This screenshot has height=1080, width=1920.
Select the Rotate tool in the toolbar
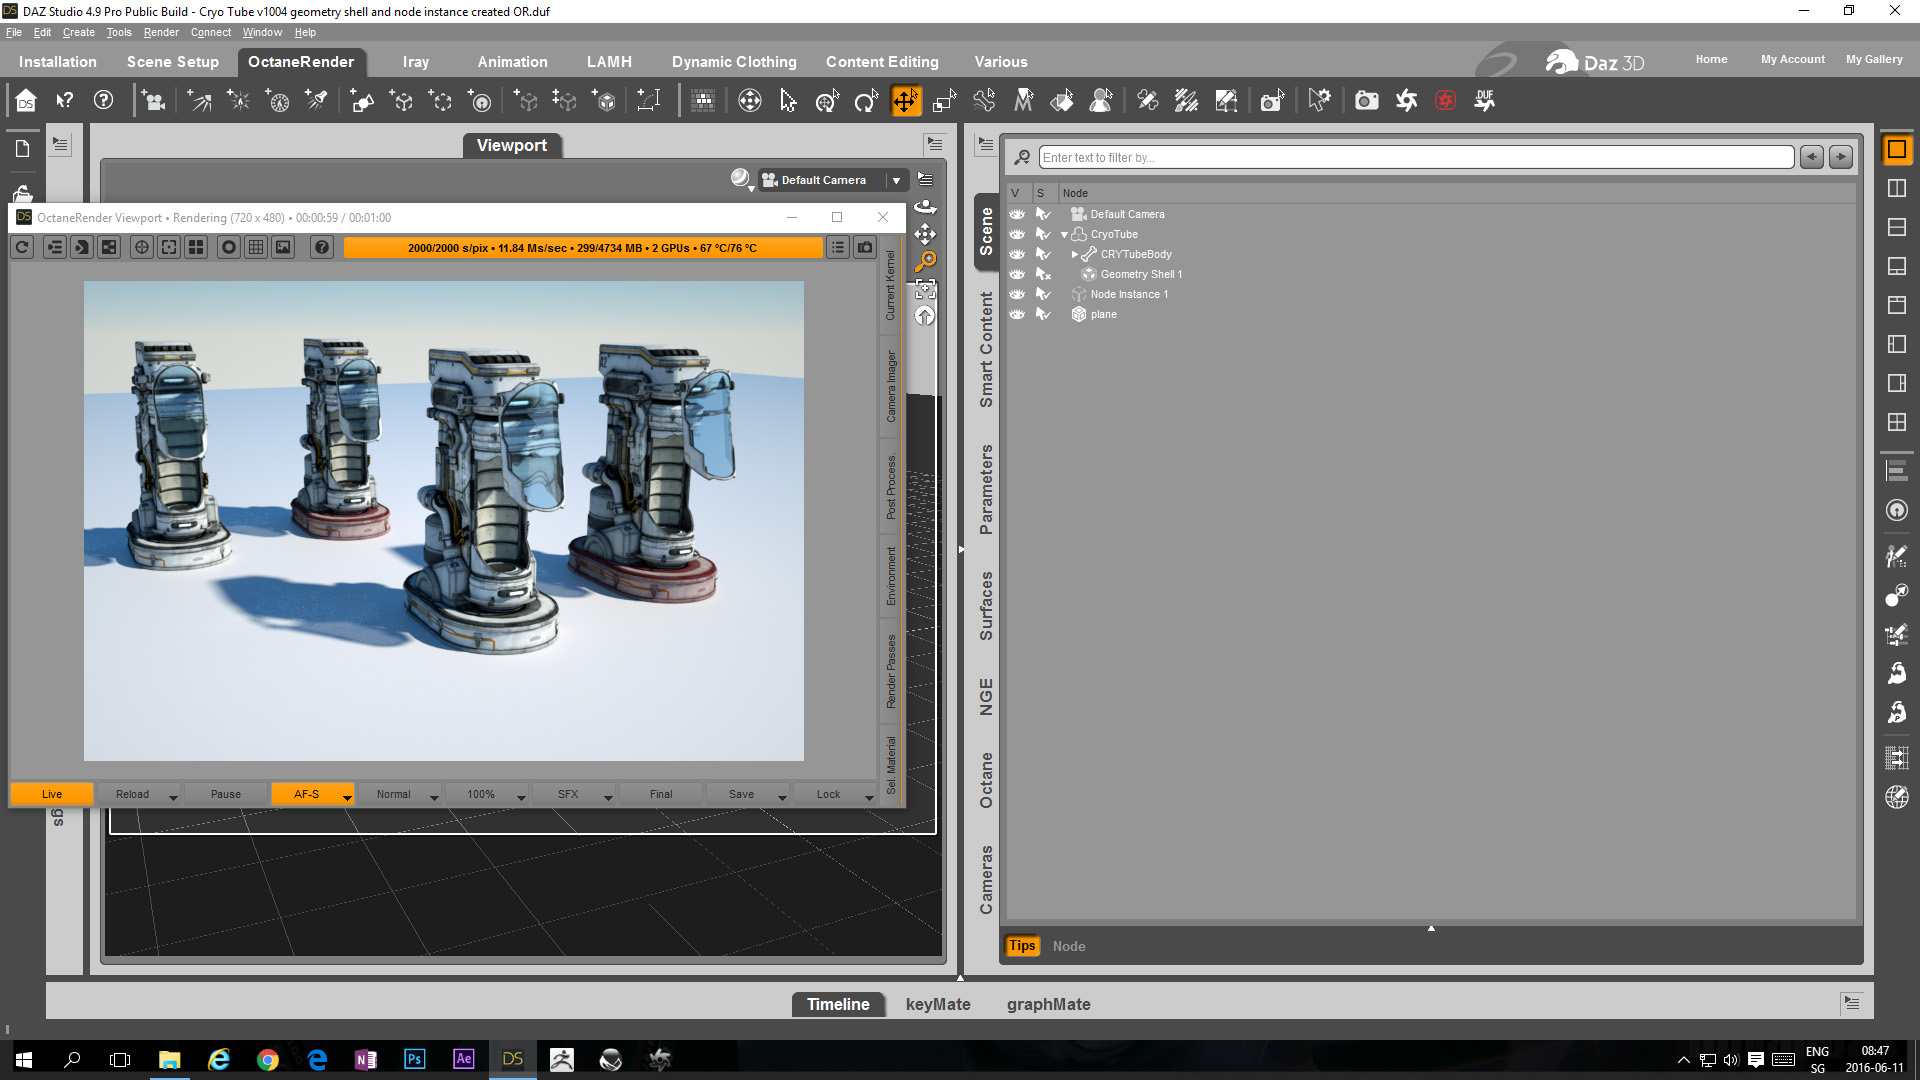tap(865, 101)
